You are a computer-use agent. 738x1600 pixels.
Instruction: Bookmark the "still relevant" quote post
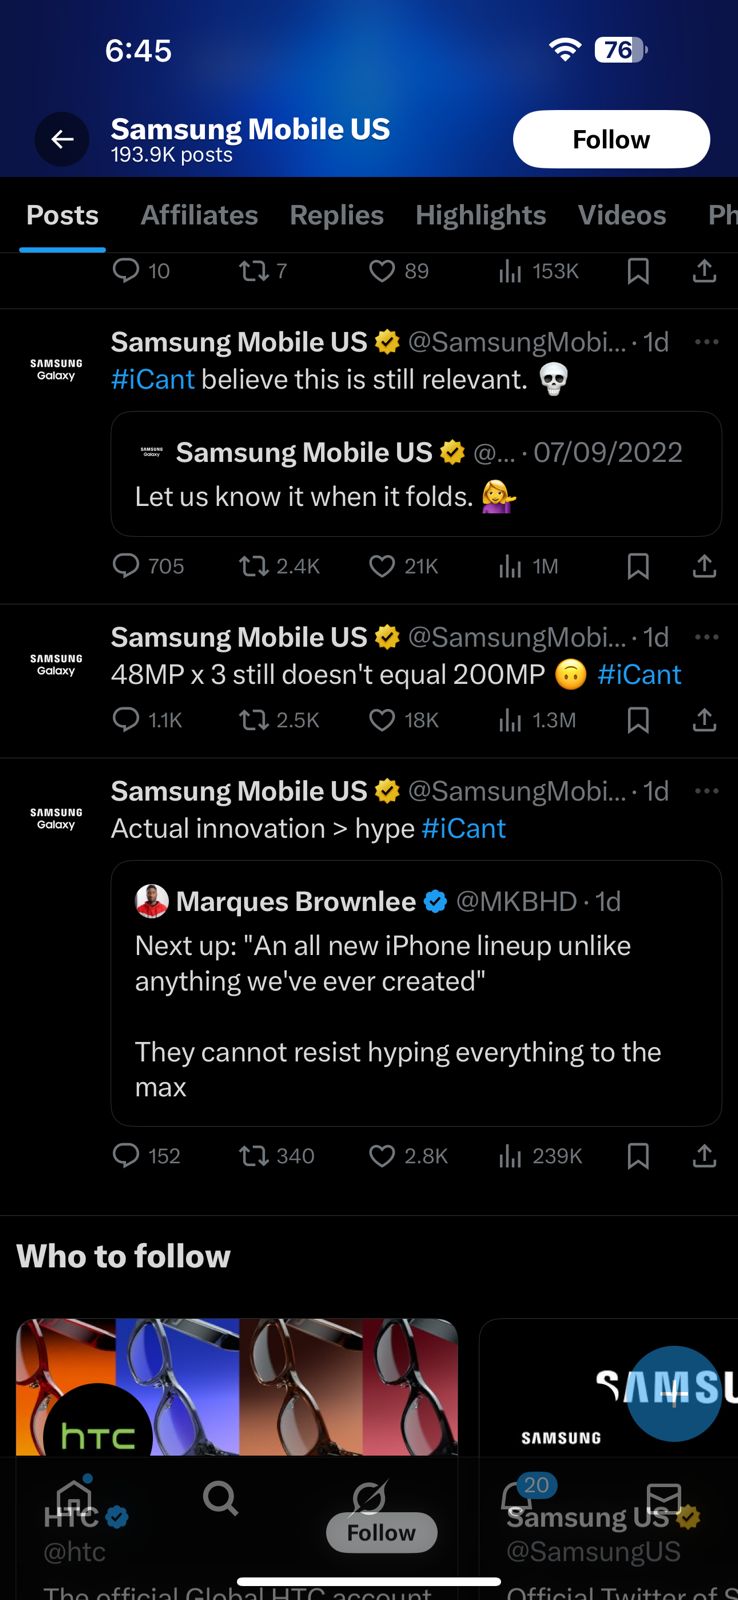click(638, 567)
